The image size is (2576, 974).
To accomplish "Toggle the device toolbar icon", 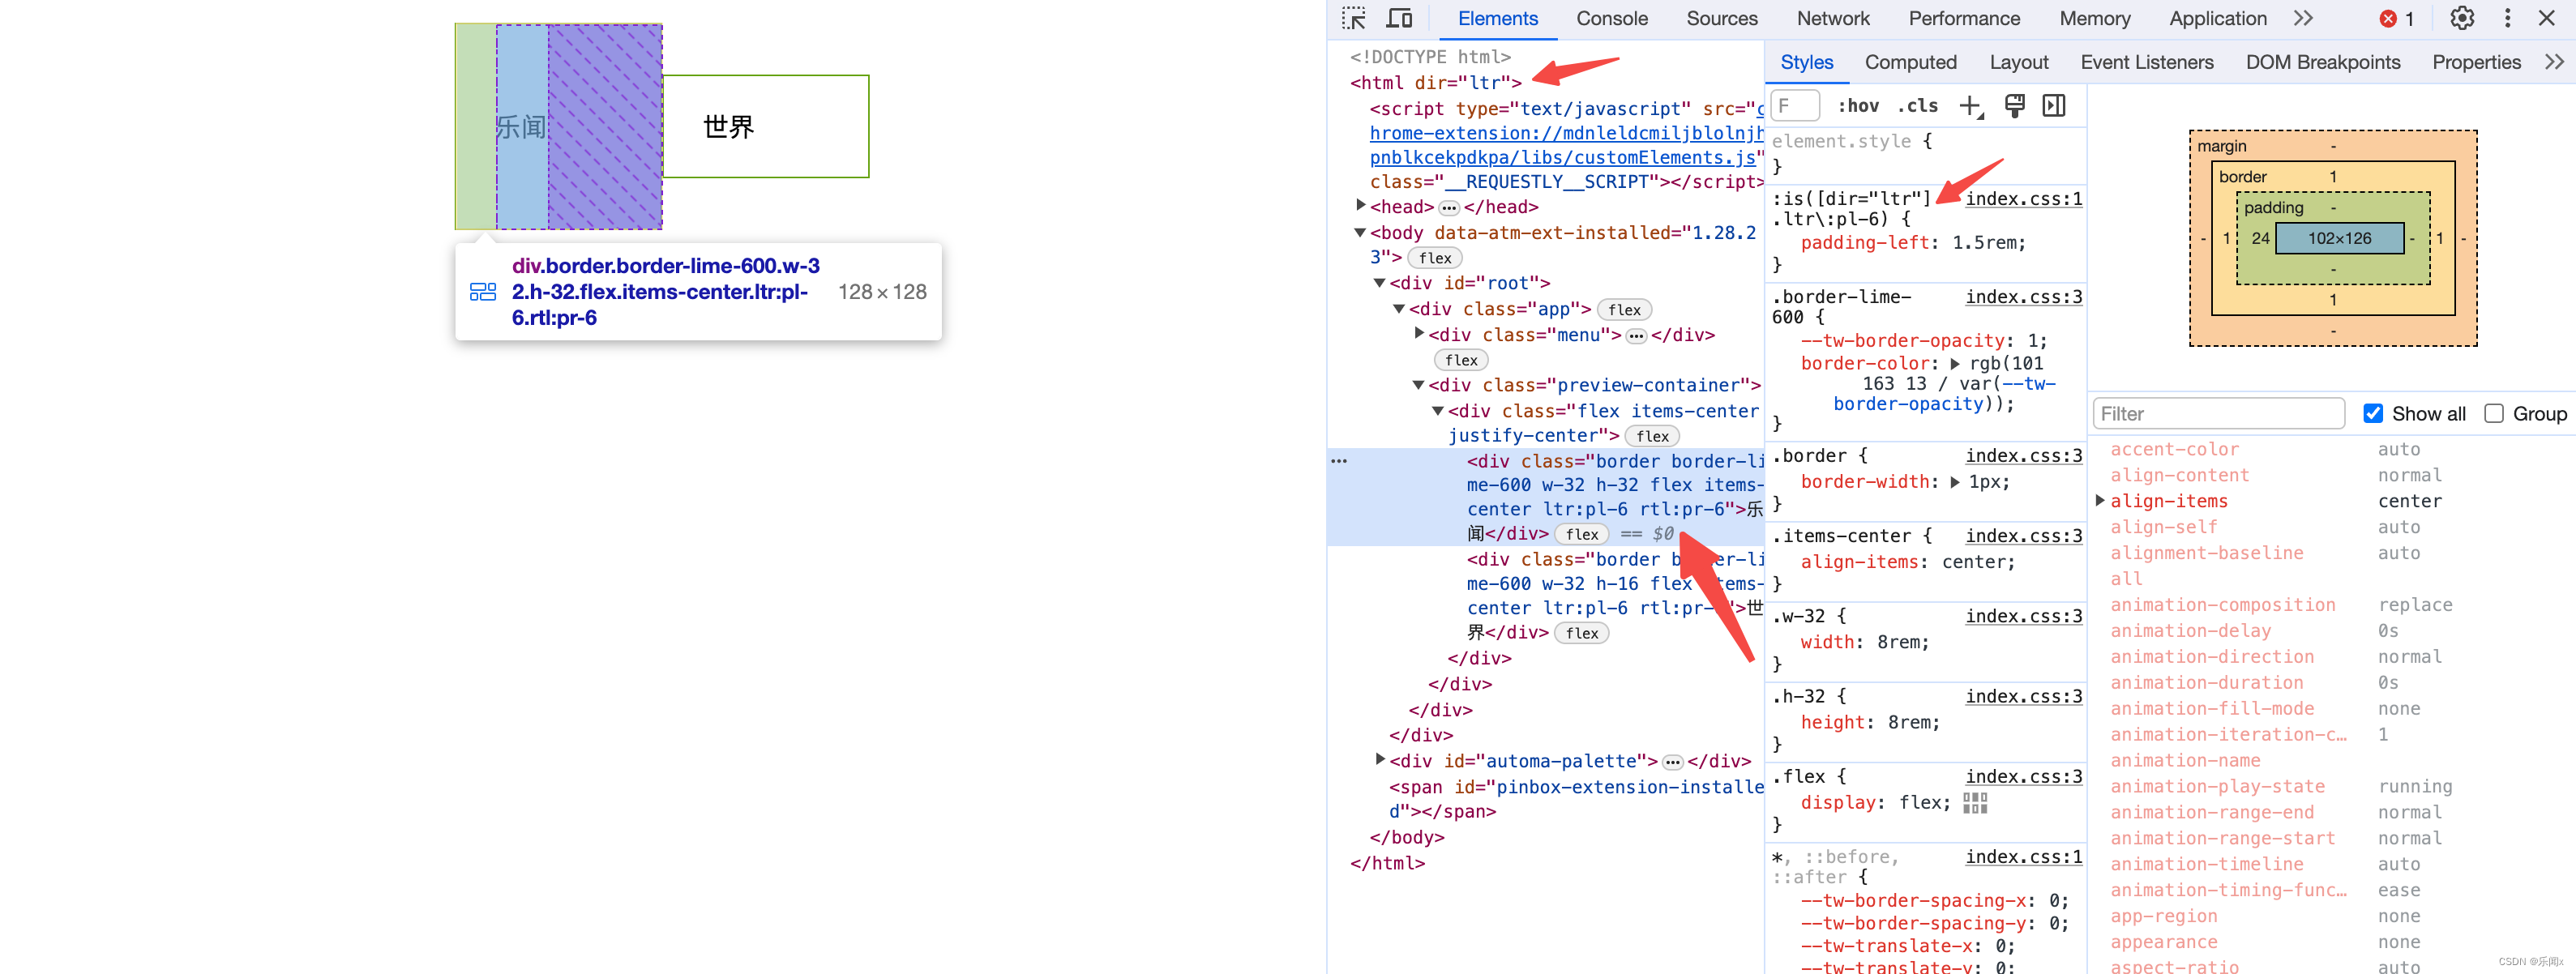I will 1399,19.
